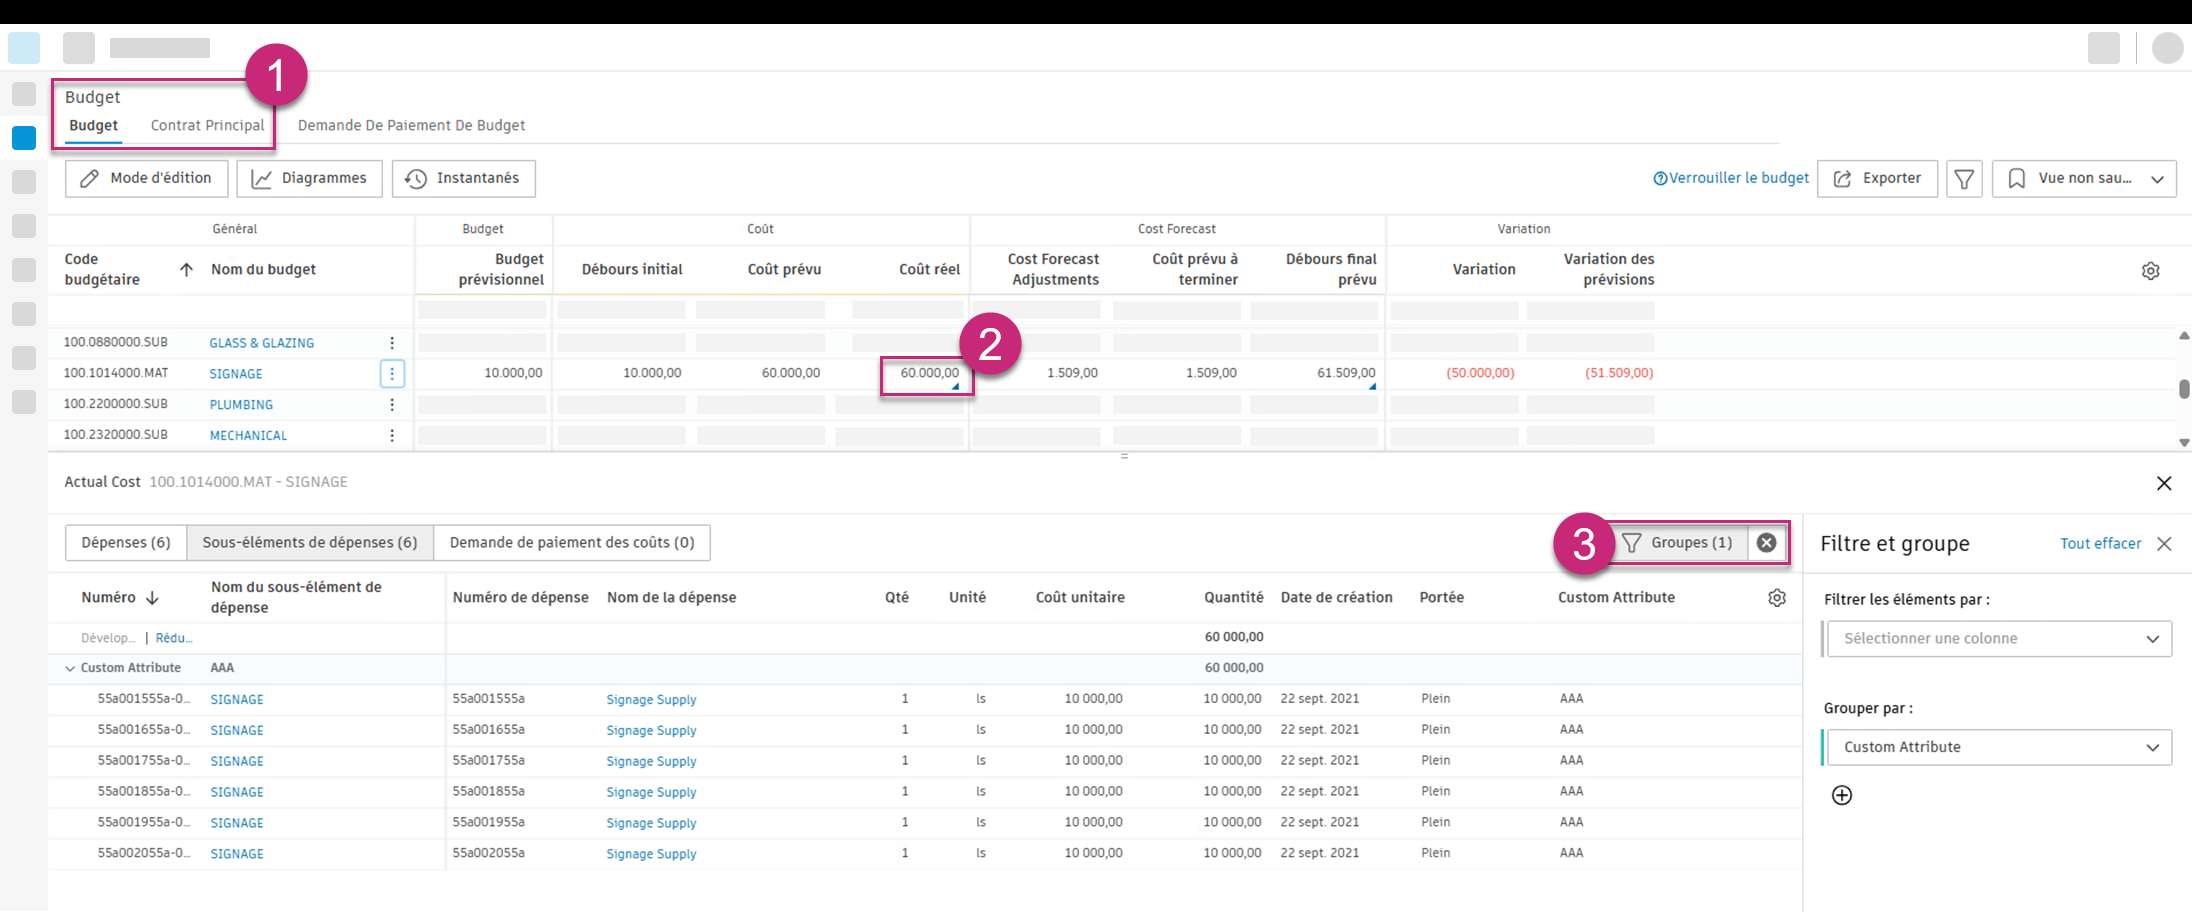Open budget table column settings gear
Image resolution: width=2192 pixels, height=912 pixels.
click(2151, 271)
